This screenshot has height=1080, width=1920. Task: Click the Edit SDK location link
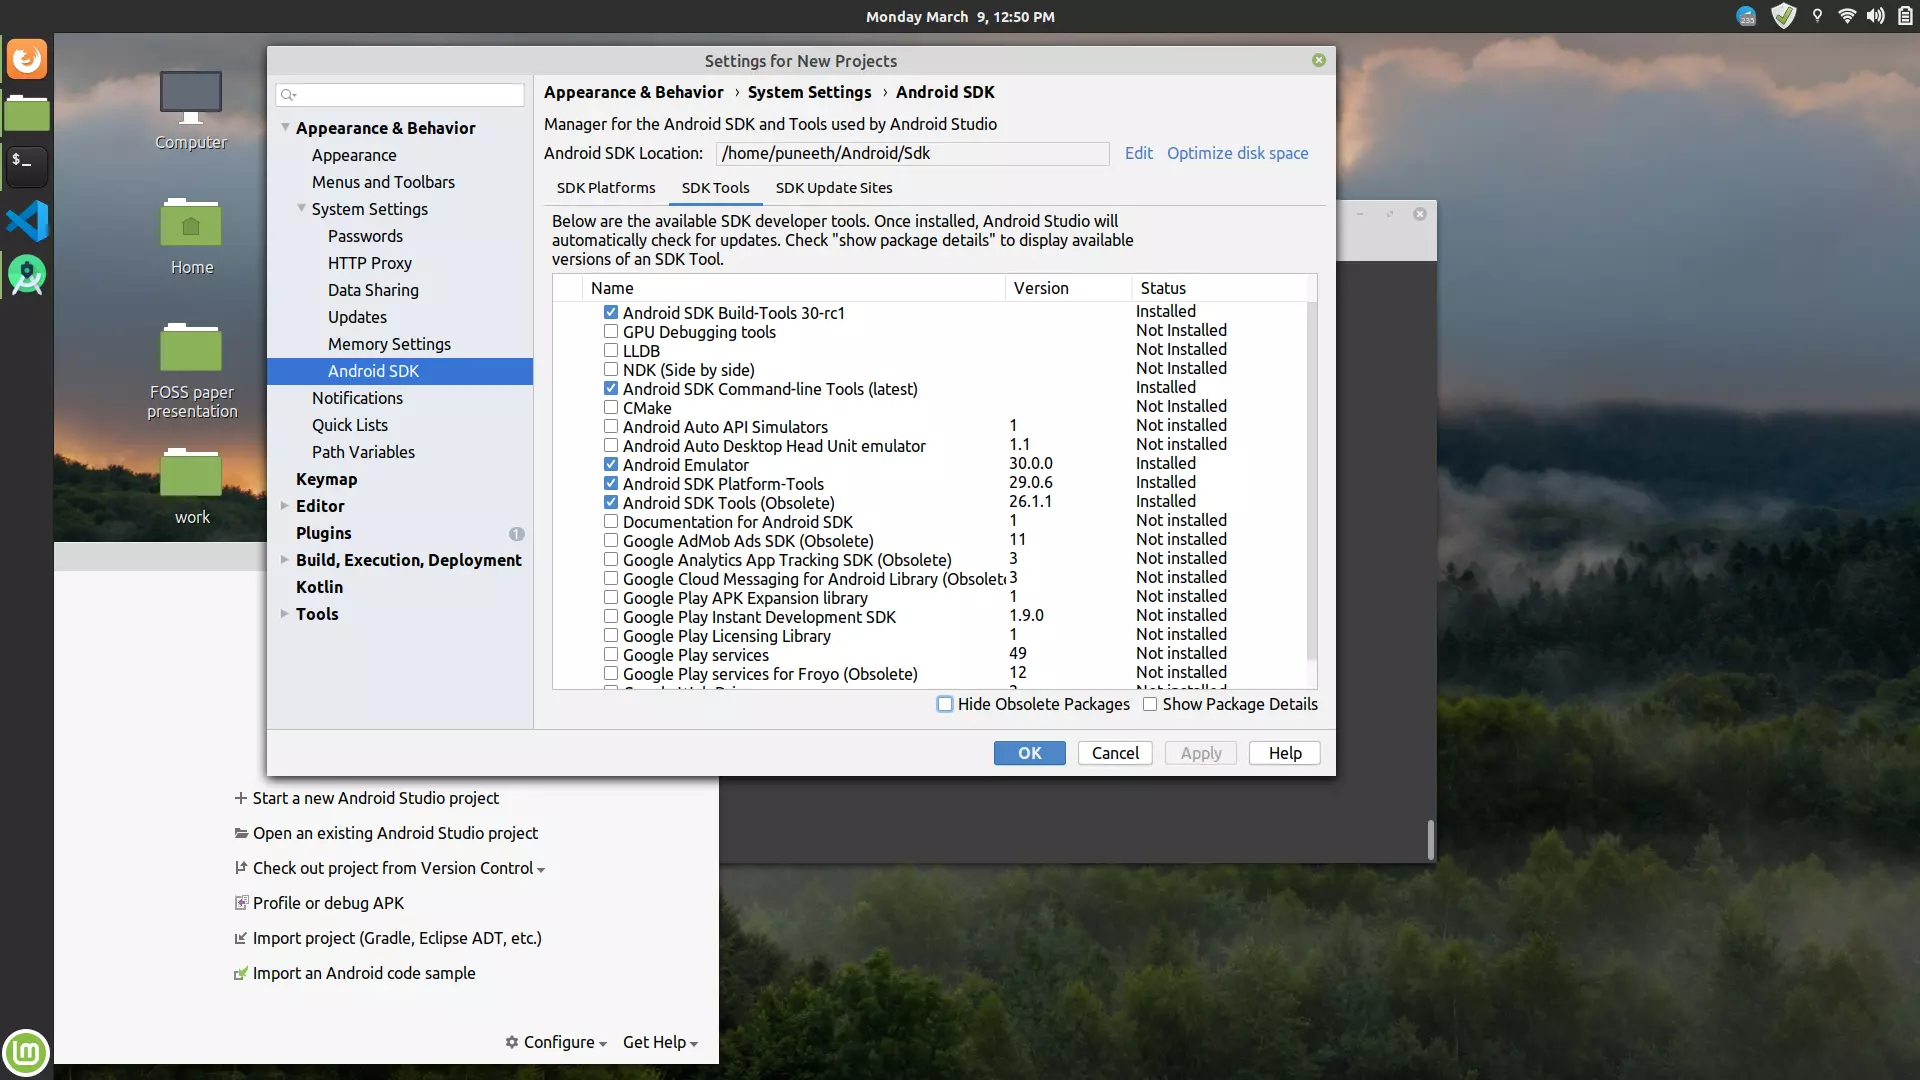(1138, 153)
